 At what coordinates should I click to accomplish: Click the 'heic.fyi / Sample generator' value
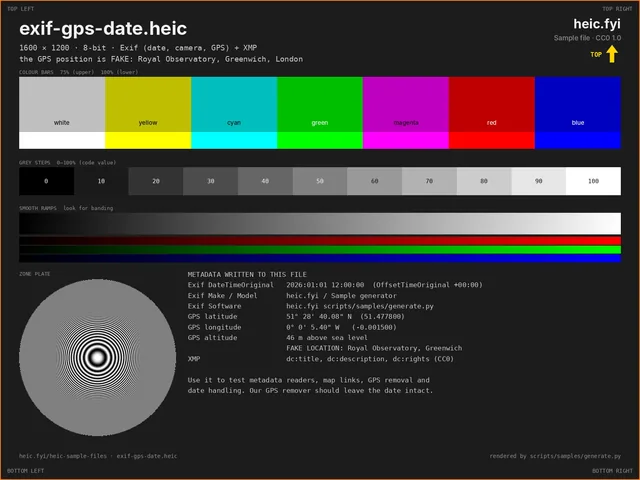[341, 296]
